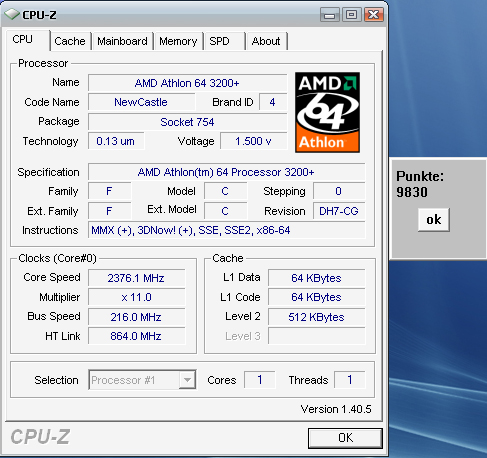
Task: Click the Cores value 1
Action: (x=260, y=380)
